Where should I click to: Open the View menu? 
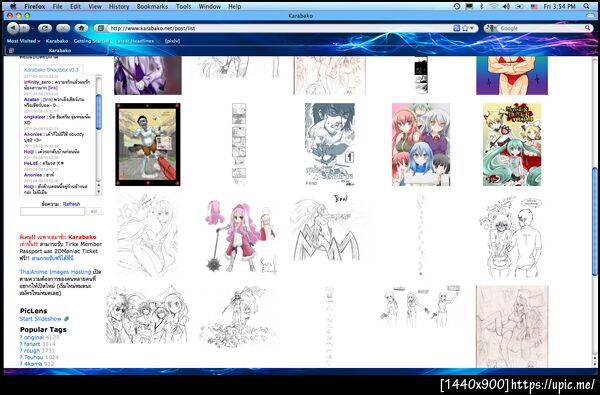95,7
